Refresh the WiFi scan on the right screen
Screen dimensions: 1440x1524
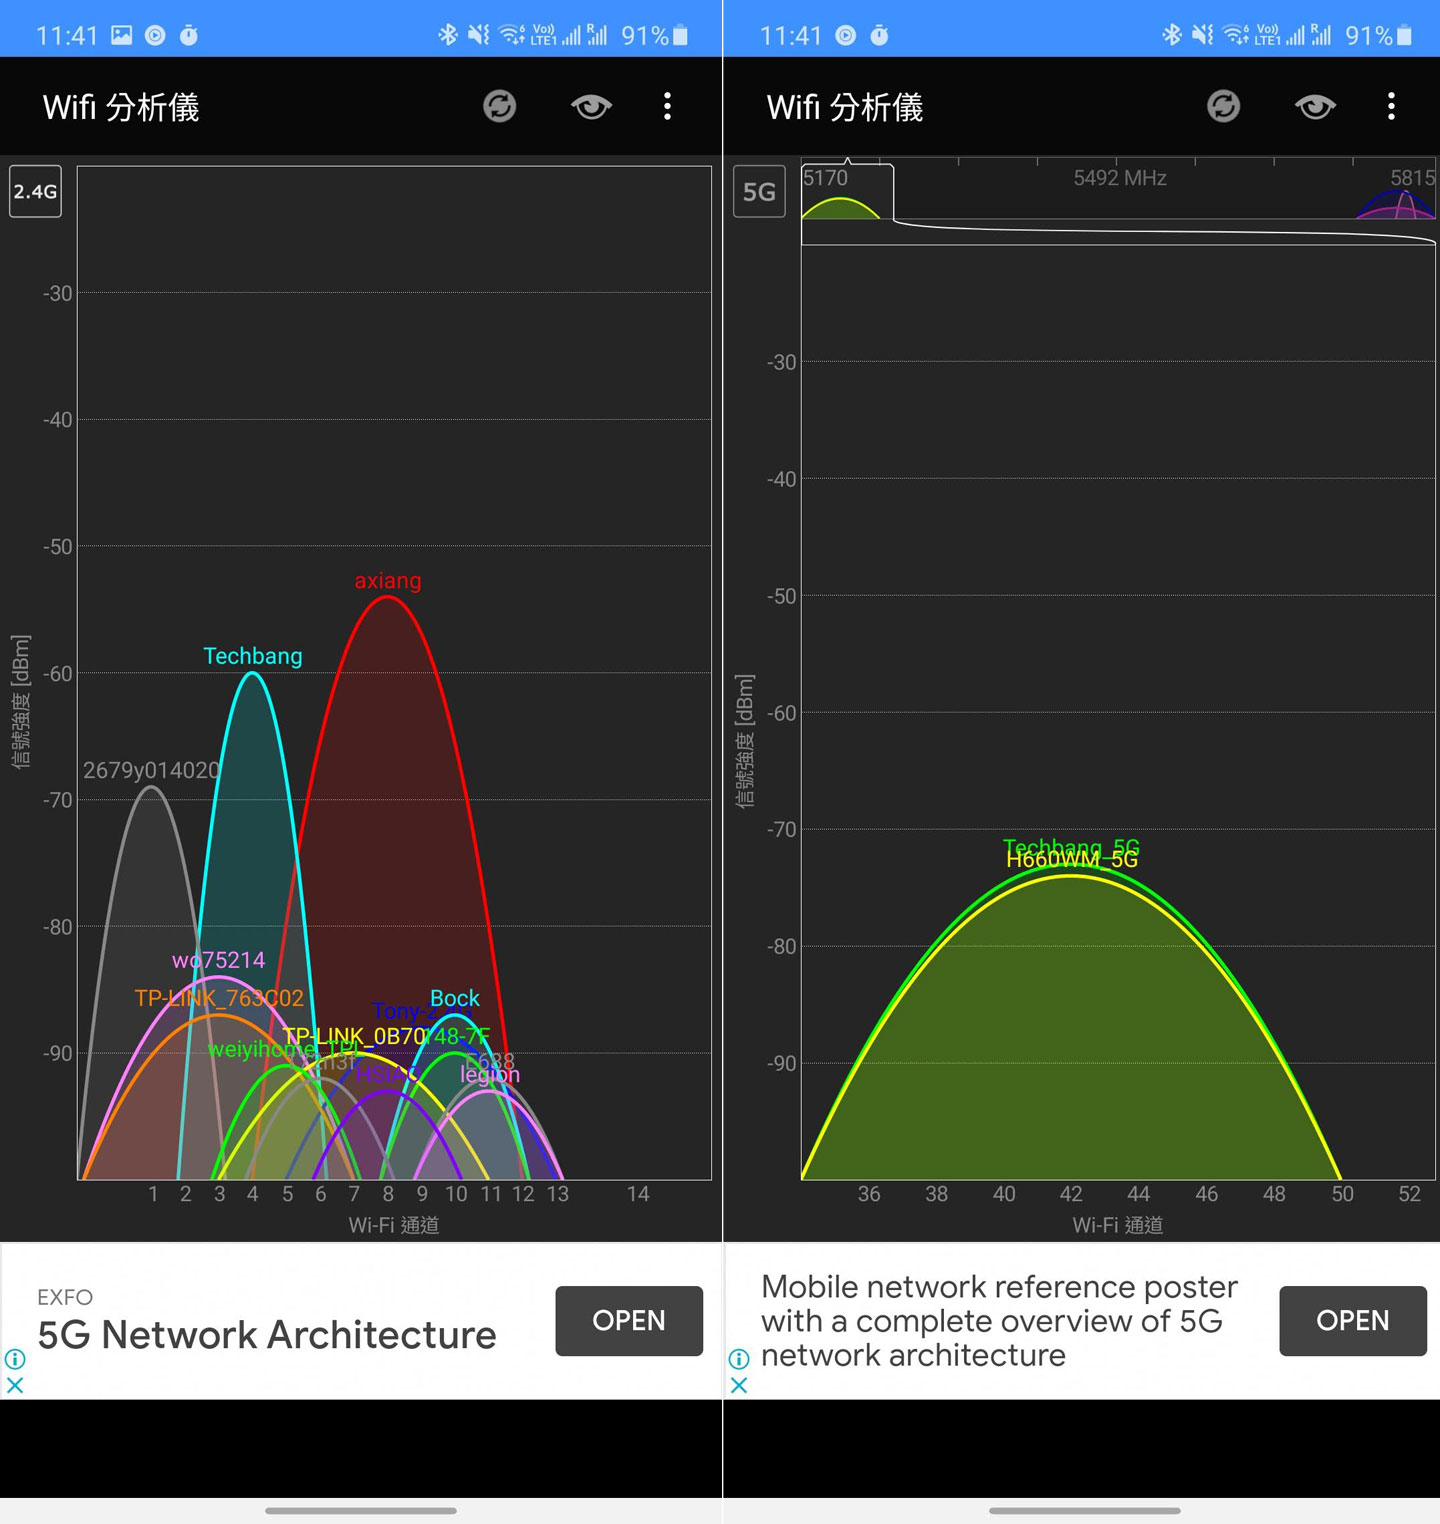click(1224, 106)
